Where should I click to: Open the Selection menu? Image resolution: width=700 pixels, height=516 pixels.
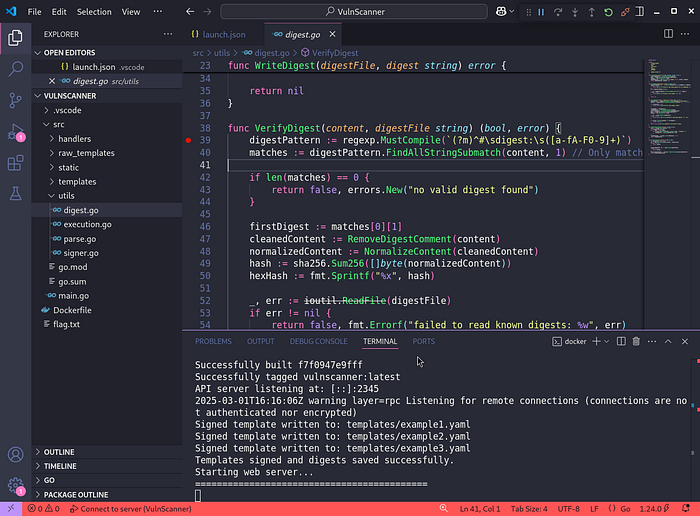click(94, 12)
